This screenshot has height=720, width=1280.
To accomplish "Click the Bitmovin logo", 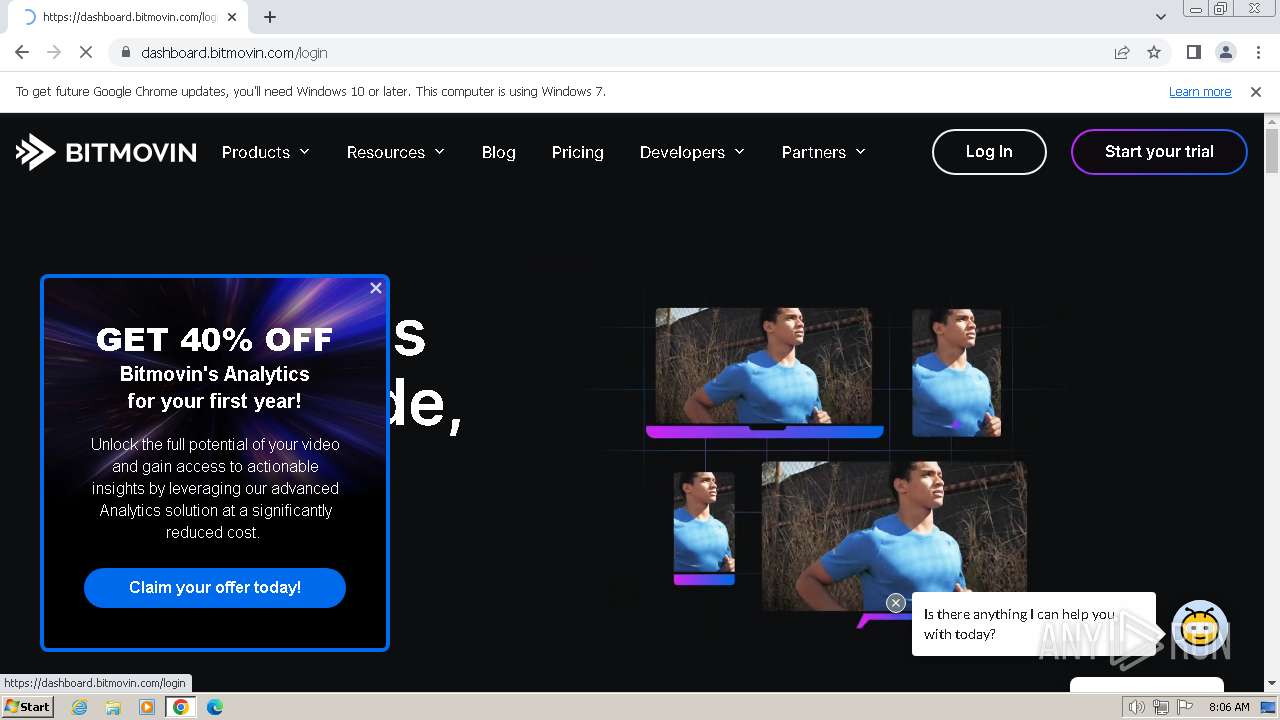I will (x=106, y=152).
